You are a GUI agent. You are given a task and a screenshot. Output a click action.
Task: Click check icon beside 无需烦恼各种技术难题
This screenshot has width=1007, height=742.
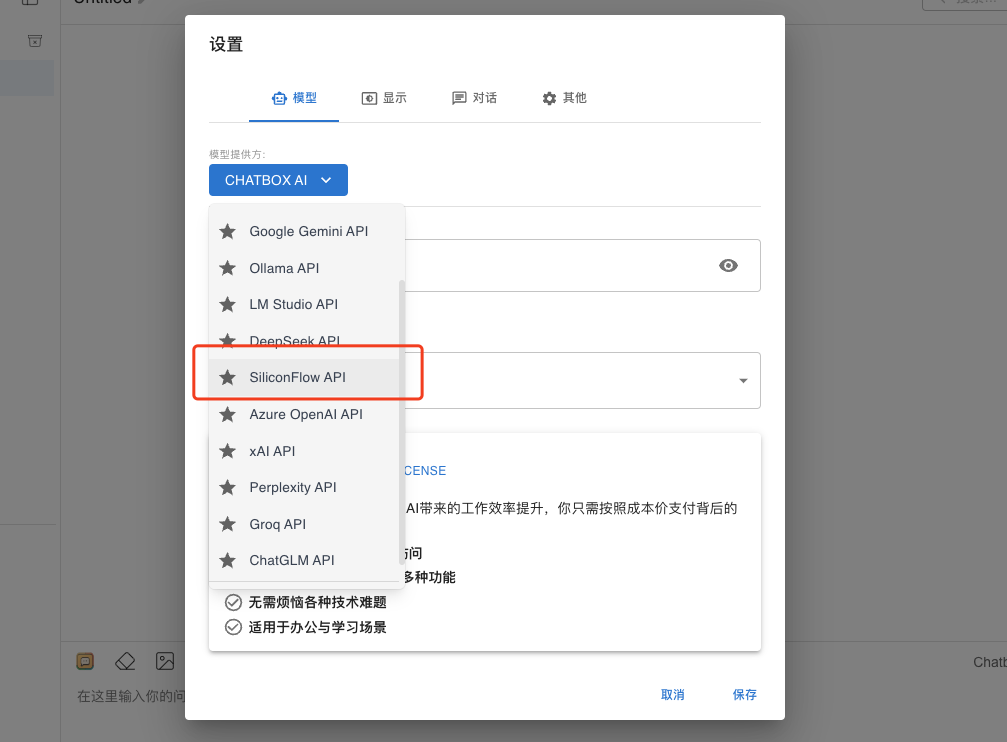point(233,602)
